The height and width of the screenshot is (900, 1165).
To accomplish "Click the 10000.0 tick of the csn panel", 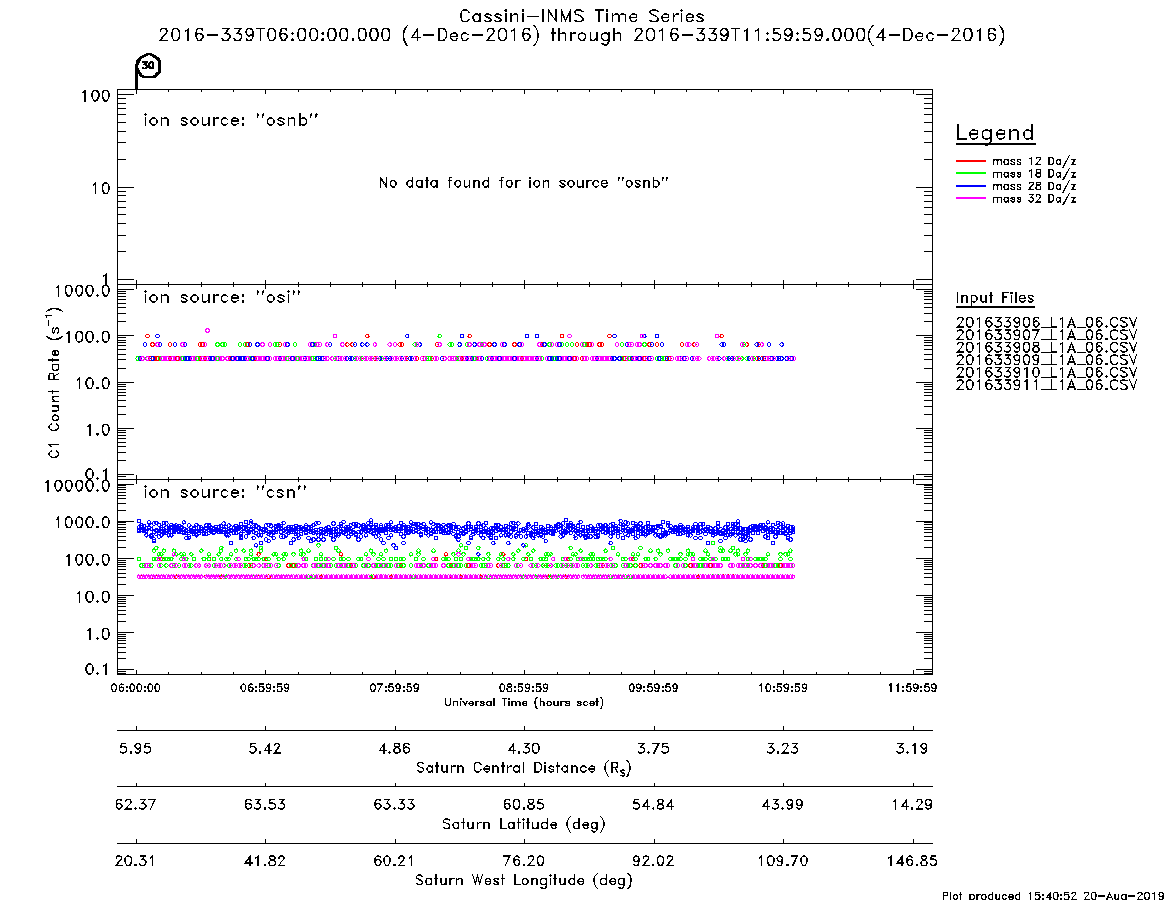I will [x=77, y=486].
